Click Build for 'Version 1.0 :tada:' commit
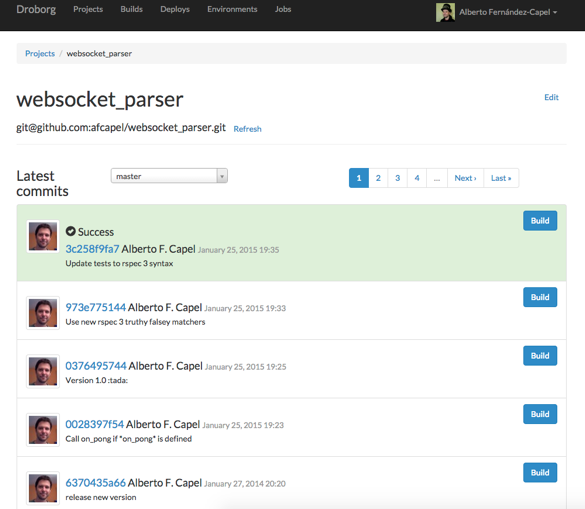585x509 pixels. point(540,356)
